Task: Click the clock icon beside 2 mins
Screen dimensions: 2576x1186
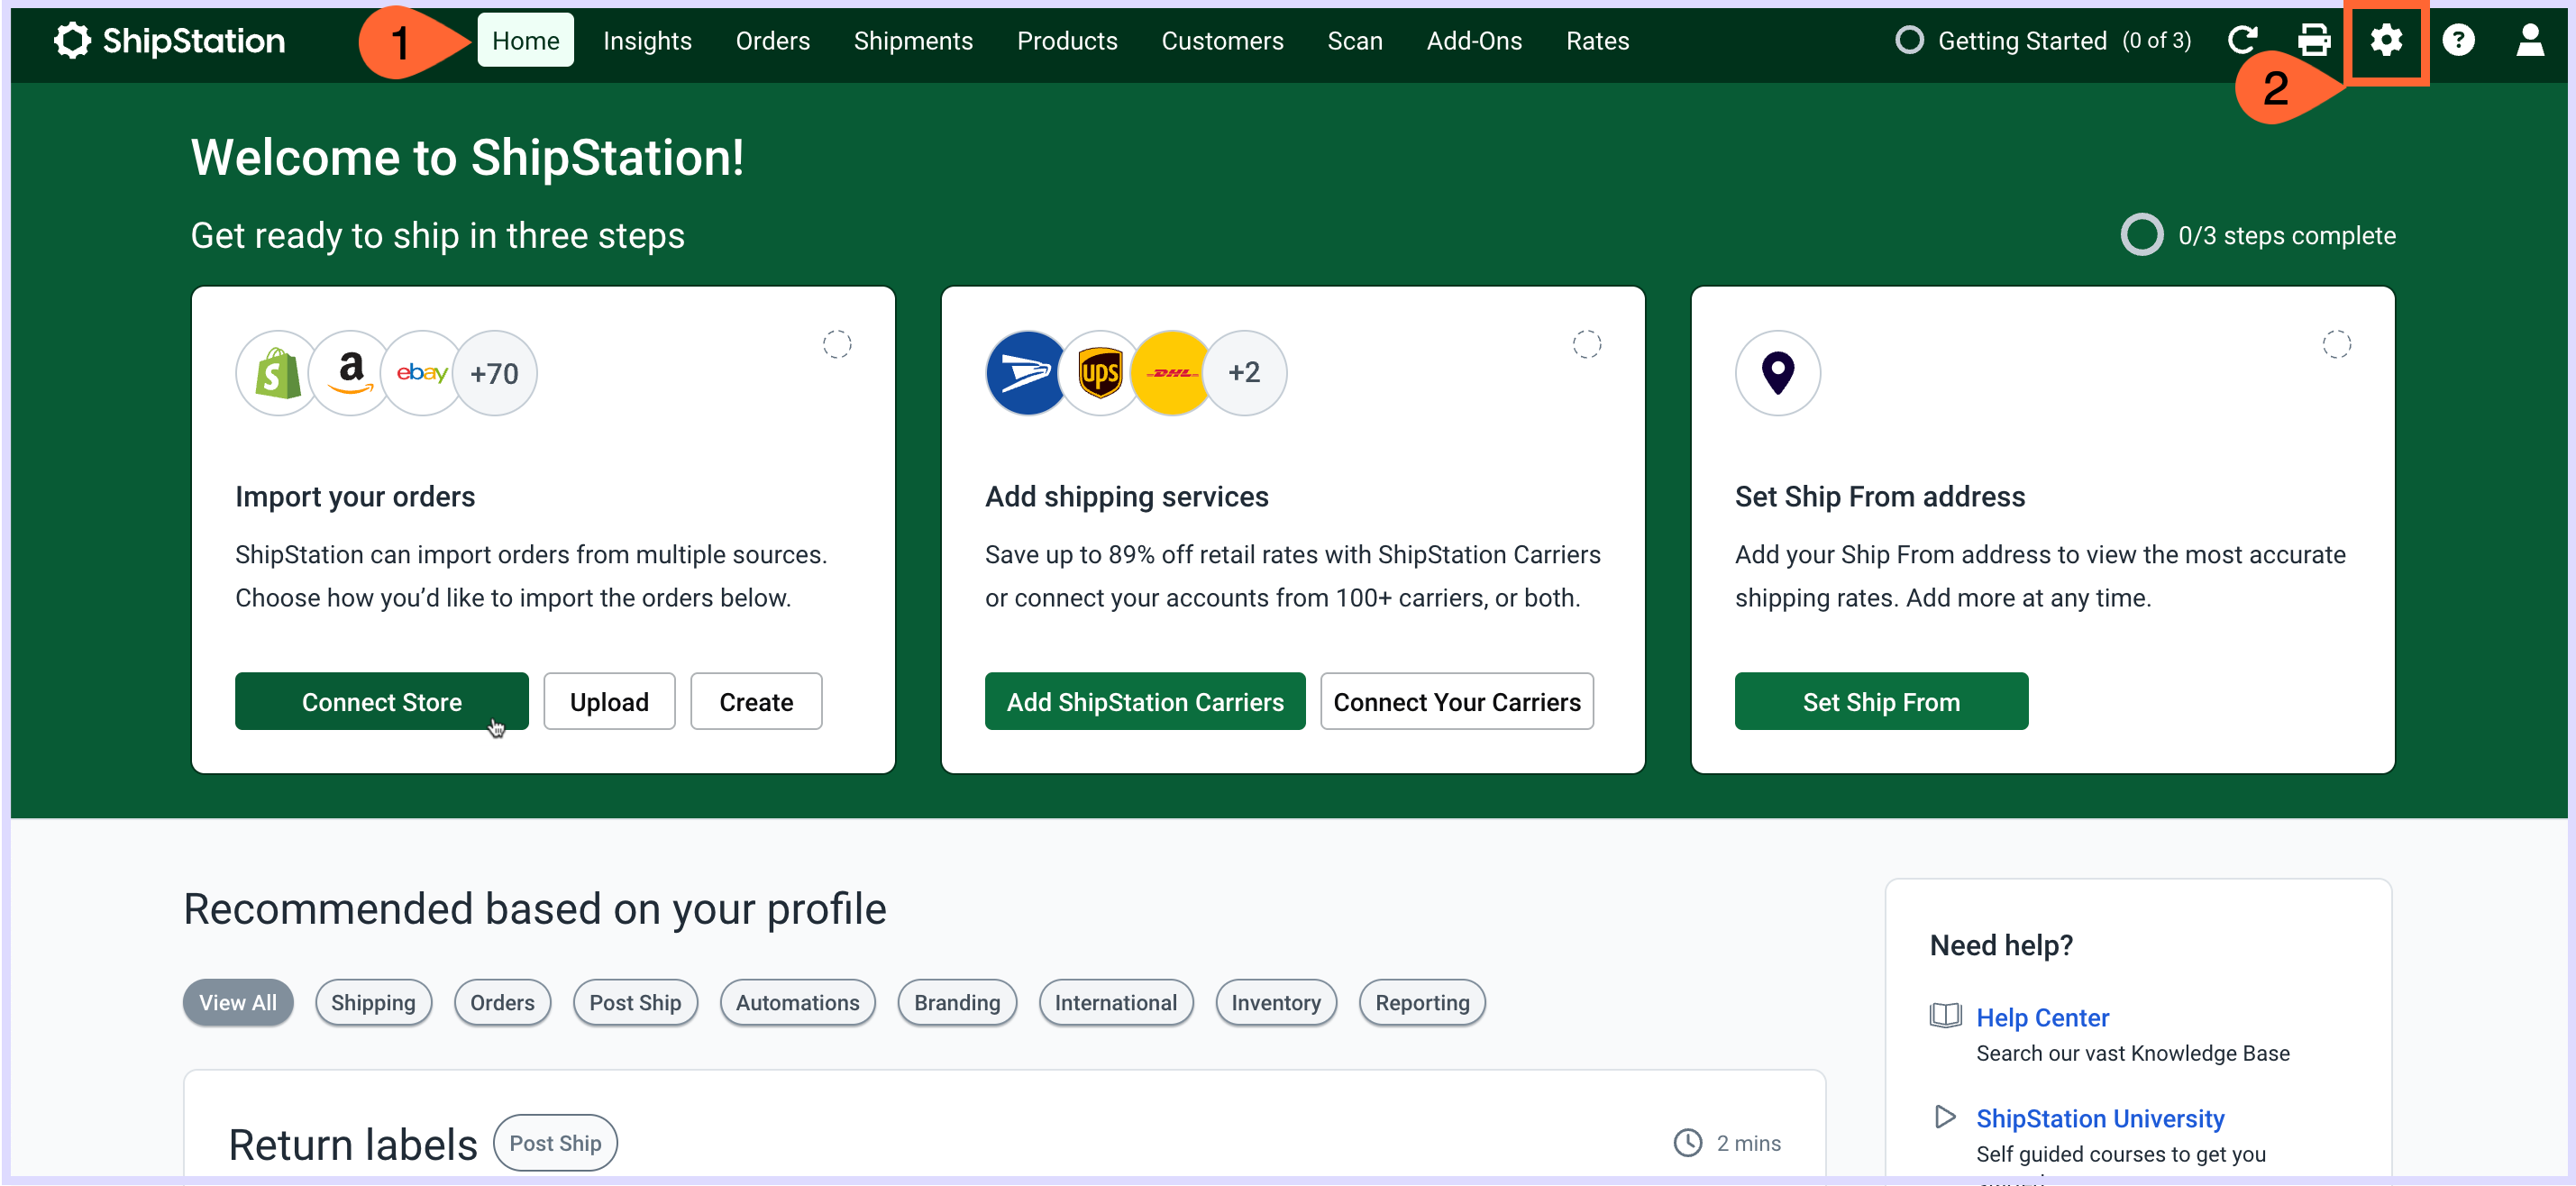Action: [x=1688, y=1142]
